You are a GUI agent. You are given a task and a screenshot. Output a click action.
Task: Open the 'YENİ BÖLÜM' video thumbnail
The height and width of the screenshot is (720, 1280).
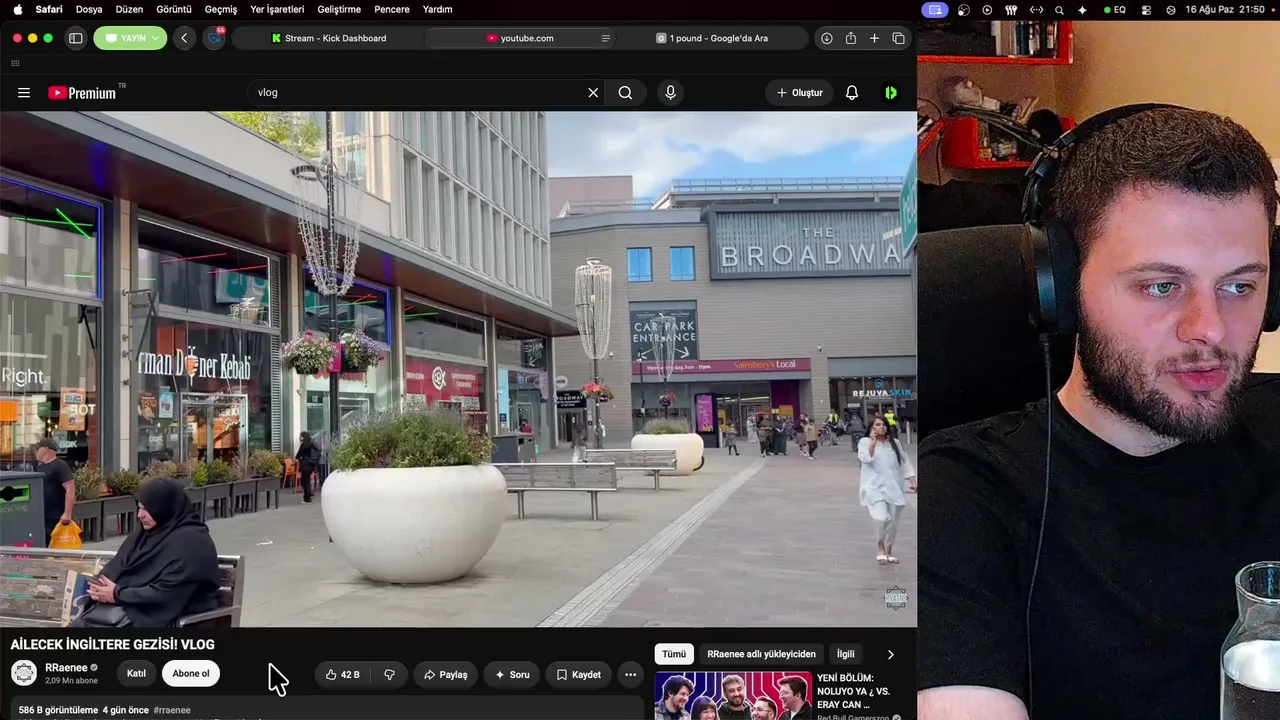coord(733,696)
